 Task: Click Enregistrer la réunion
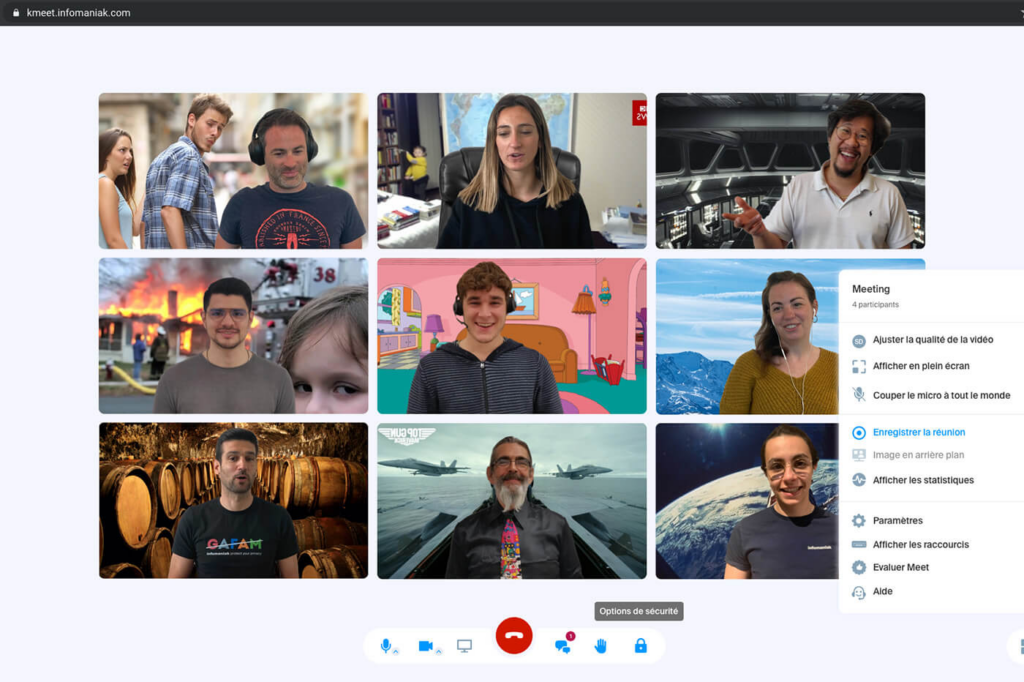[x=918, y=432]
